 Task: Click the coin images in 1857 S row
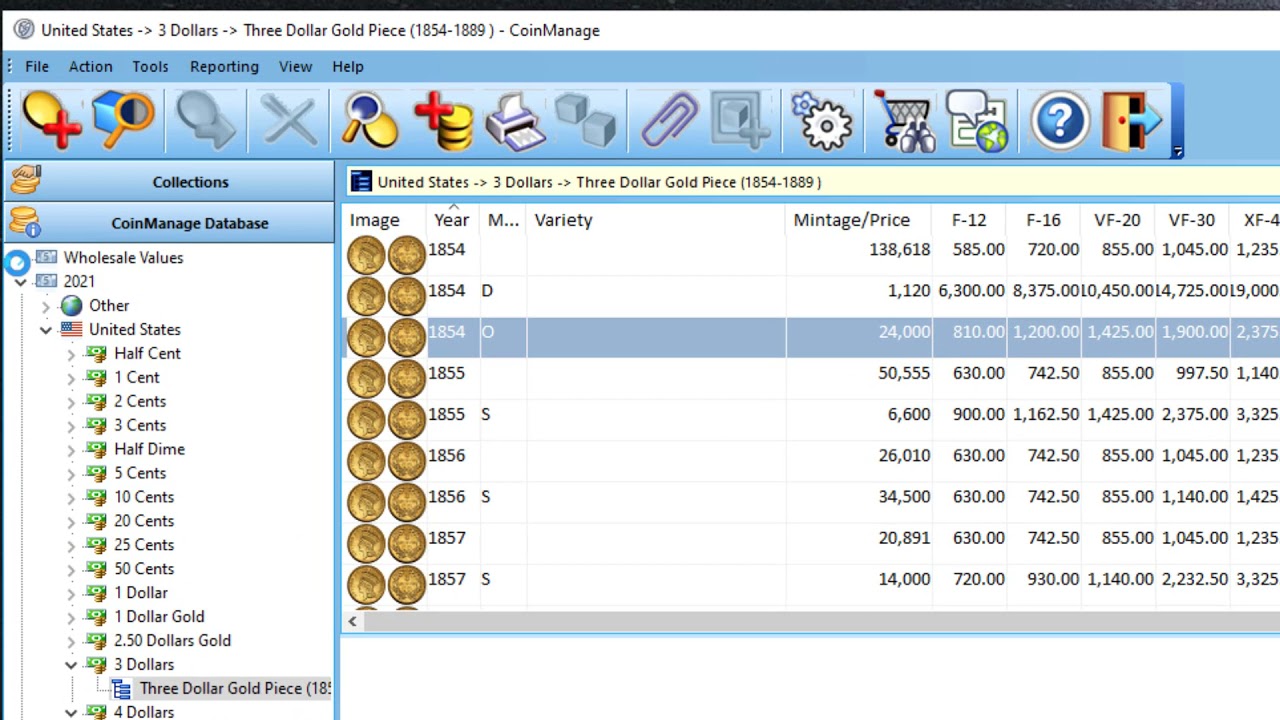click(386, 585)
